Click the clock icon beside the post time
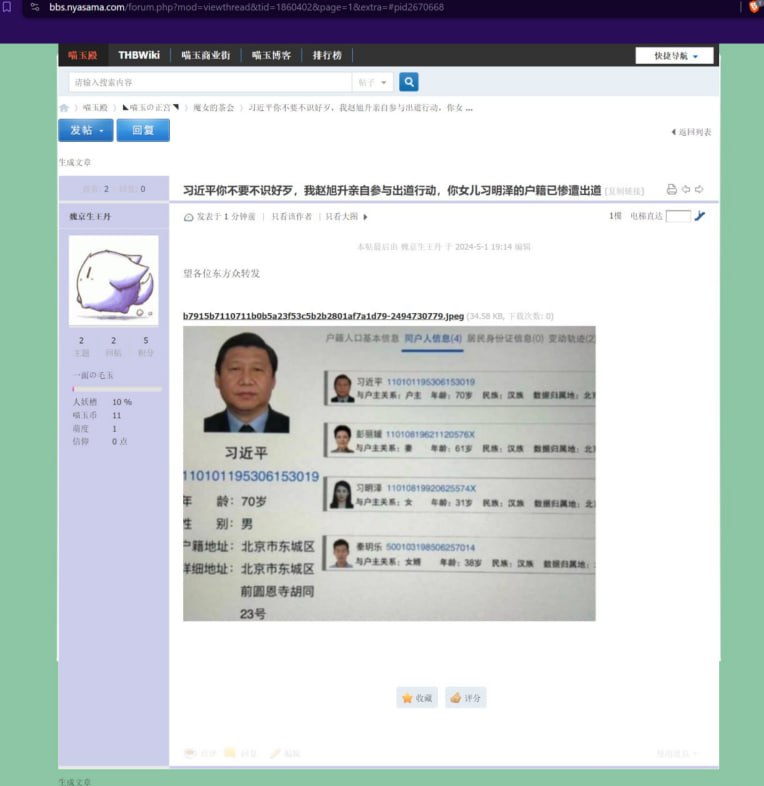This screenshot has width=764, height=786. [x=188, y=217]
